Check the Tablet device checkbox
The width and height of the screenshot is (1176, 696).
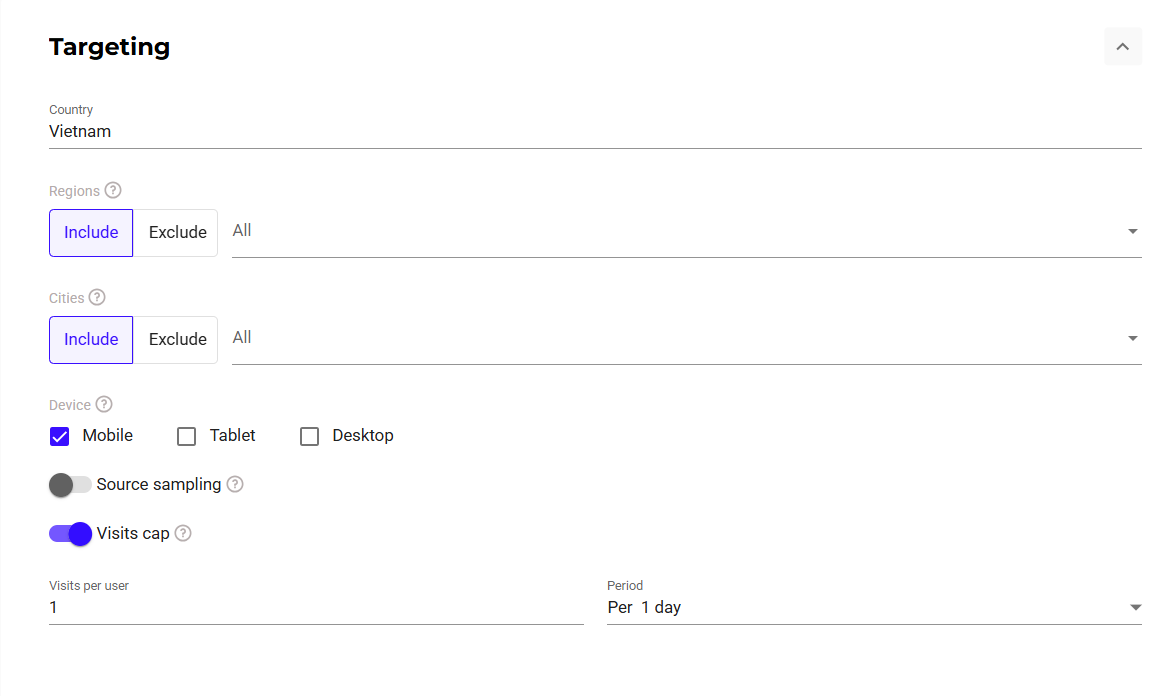(x=186, y=436)
